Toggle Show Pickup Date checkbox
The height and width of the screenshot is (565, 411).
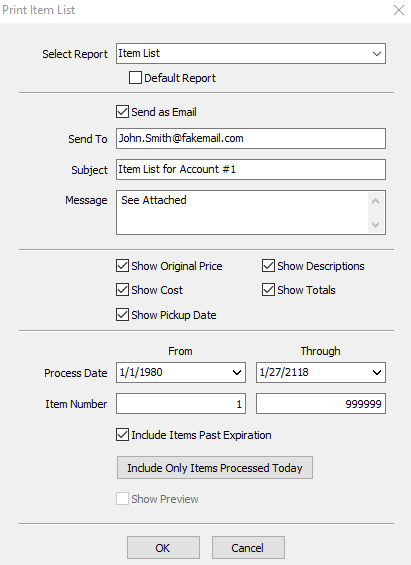click(122, 315)
